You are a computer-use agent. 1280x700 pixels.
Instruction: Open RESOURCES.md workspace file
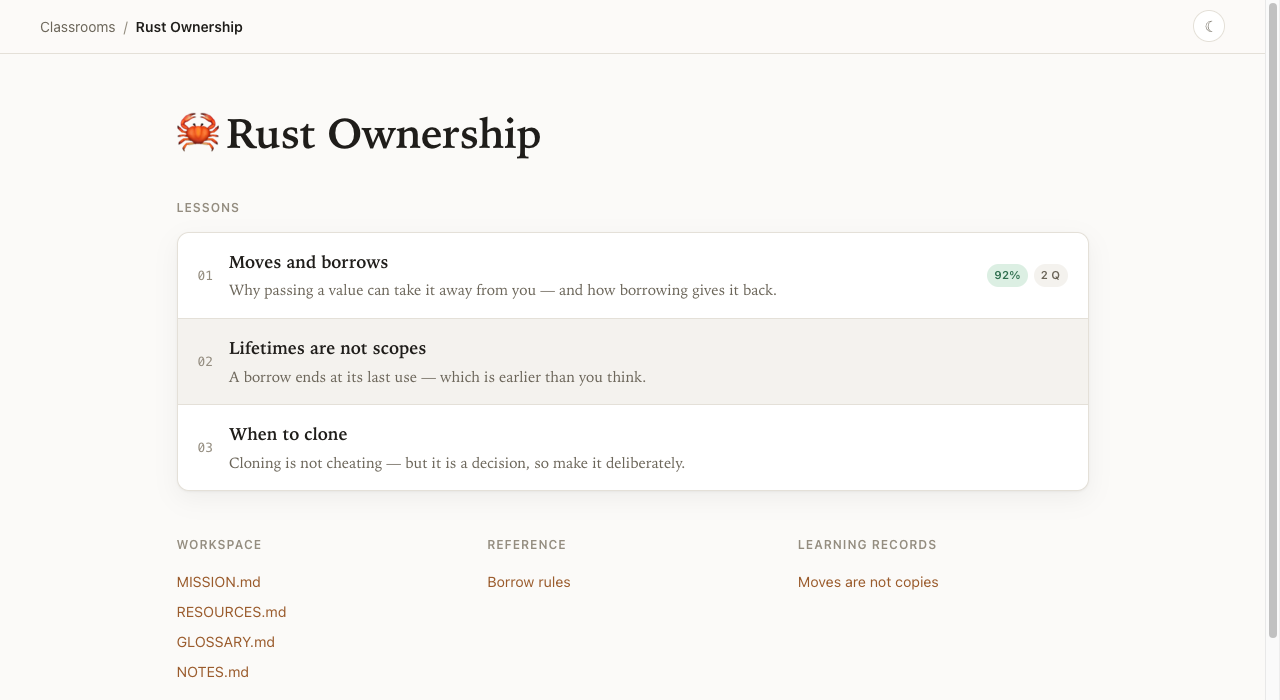pos(231,612)
